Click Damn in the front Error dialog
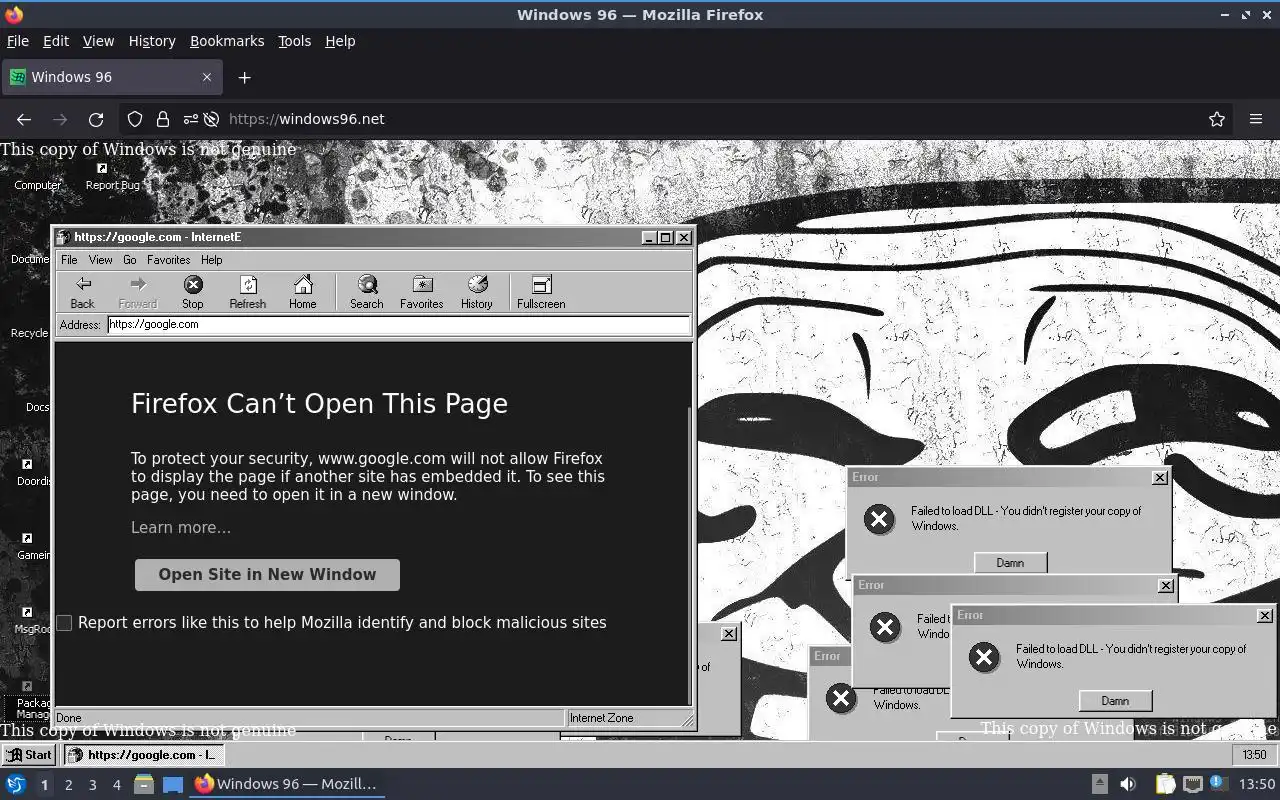This screenshot has height=800, width=1280. click(x=1115, y=701)
